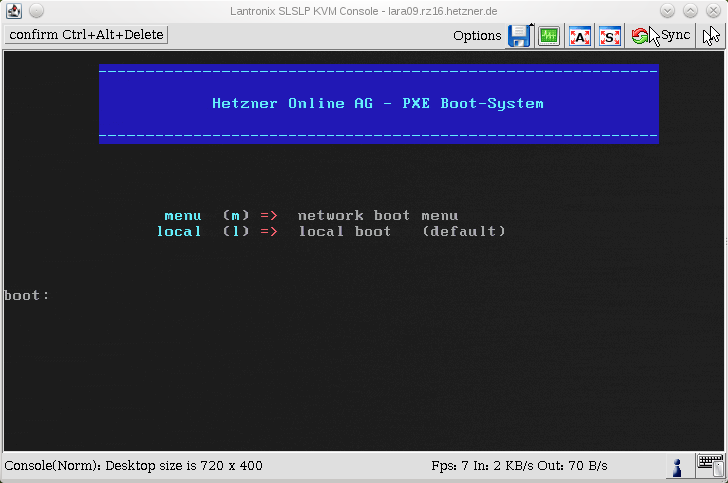Click the scaling 'S' icon in toolbar
This screenshot has height=483, width=728.
tap(610, 36)
